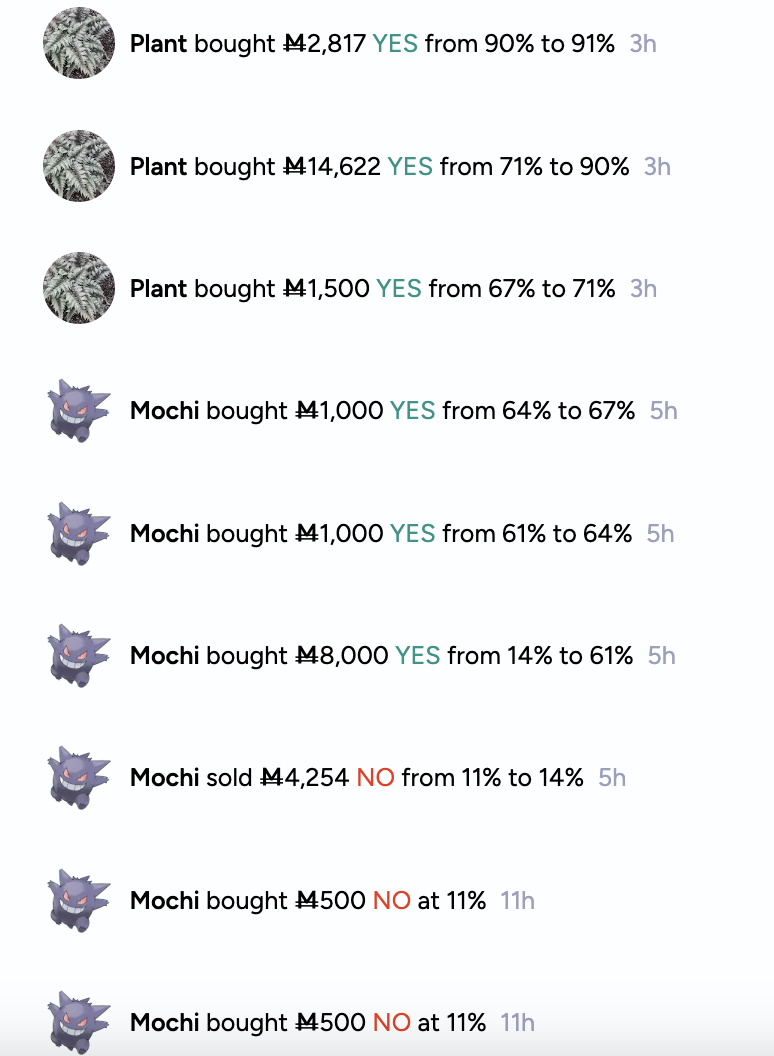Image resolution: width=774 pixels, height=1056 pixels.
Task: Click the 3h timestamp on the ₼2,817 bet
Action: coord(643,44)
